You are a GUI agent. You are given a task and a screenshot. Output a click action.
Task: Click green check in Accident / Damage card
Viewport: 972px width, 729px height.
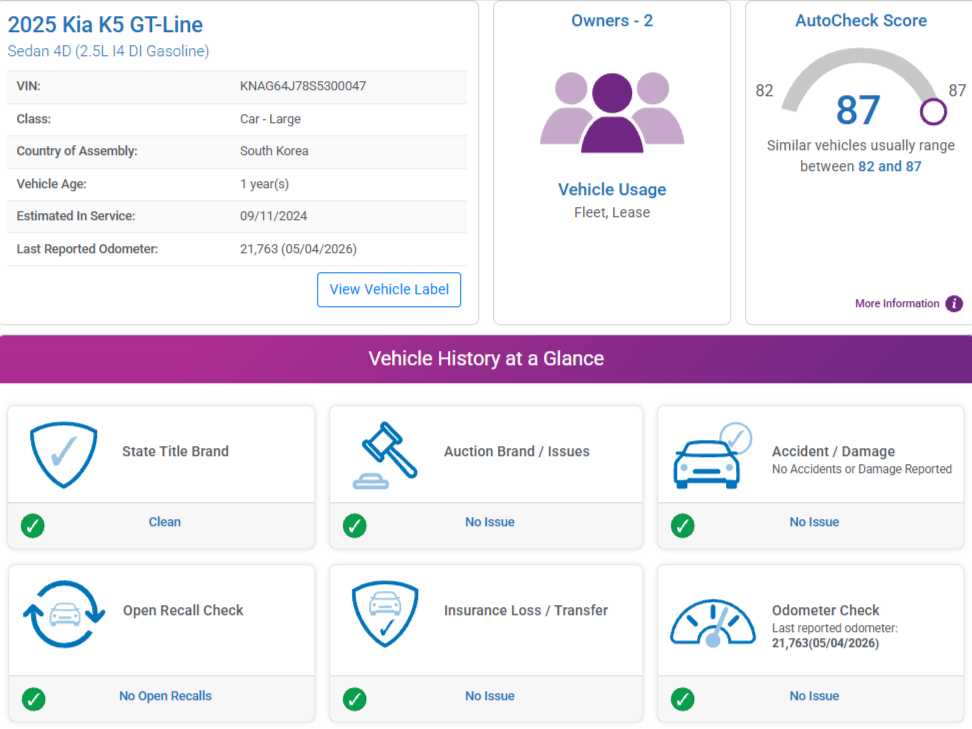click(x=683, y=526)
